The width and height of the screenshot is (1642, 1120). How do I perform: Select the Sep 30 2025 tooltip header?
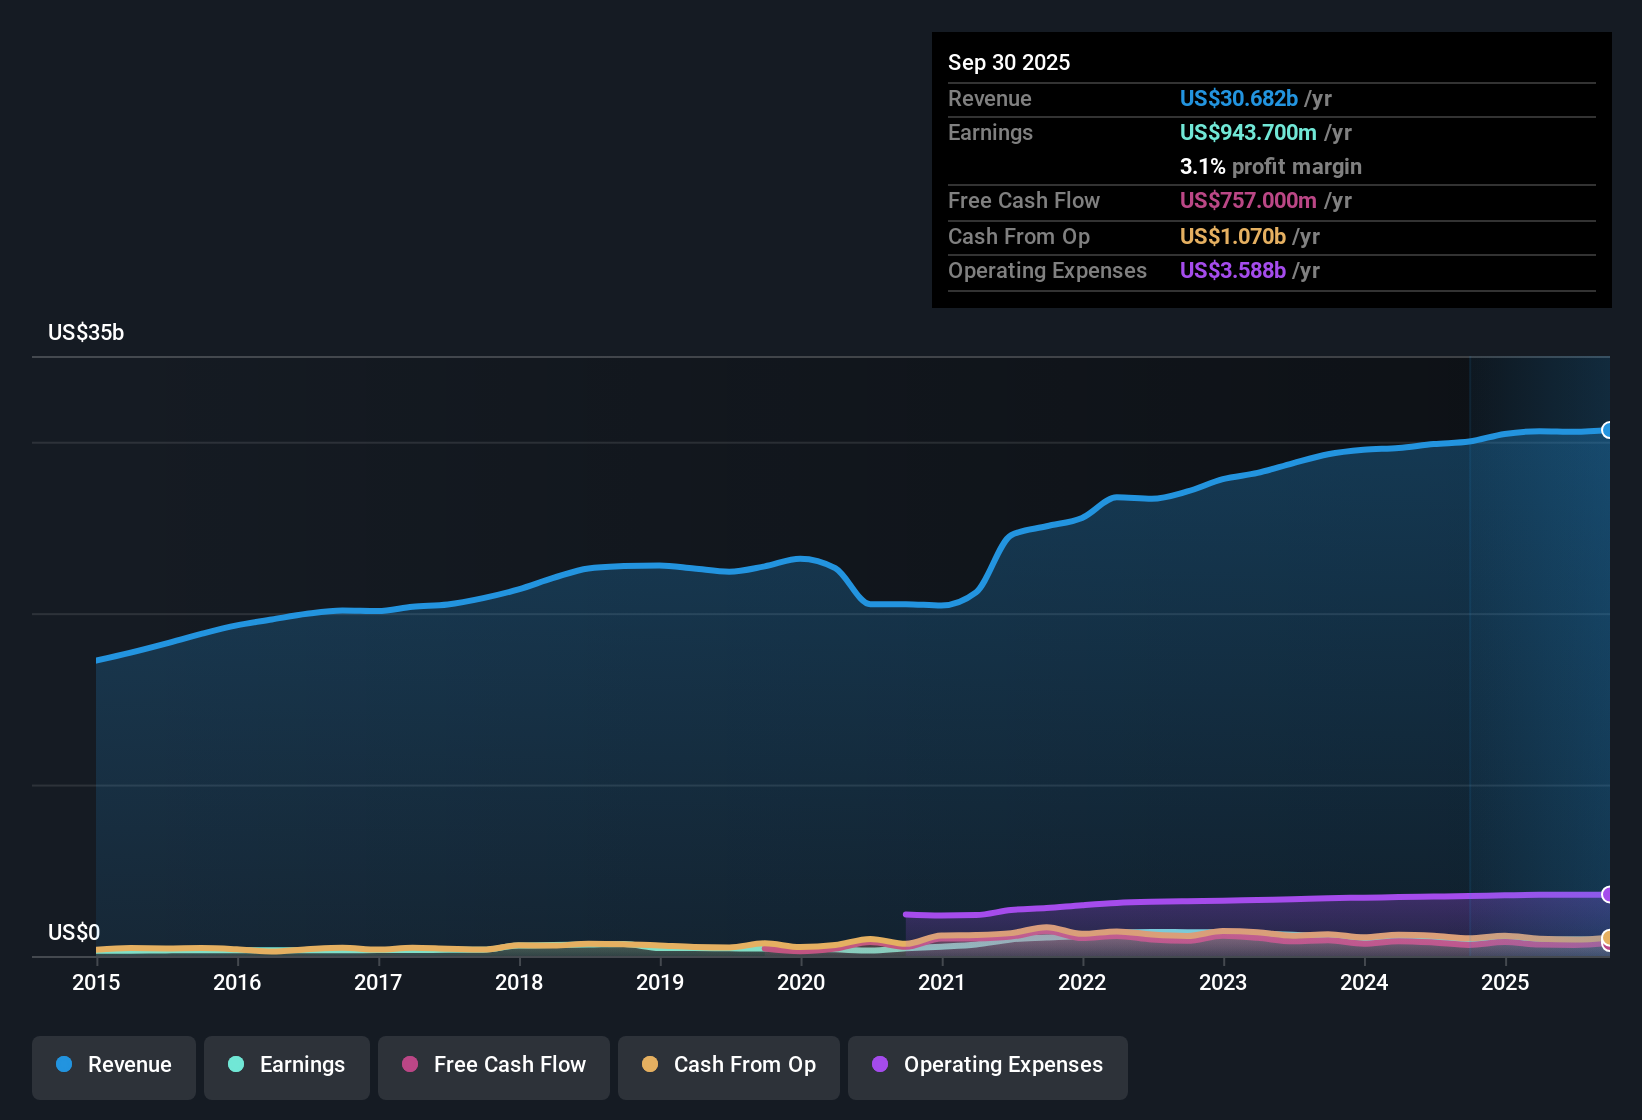click(1009, 62)
